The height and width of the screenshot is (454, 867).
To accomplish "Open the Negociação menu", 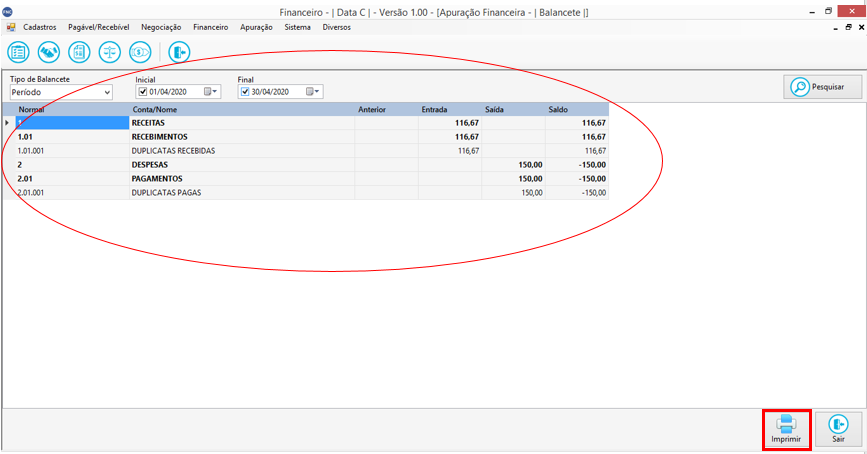I will [x=161, y=27].
